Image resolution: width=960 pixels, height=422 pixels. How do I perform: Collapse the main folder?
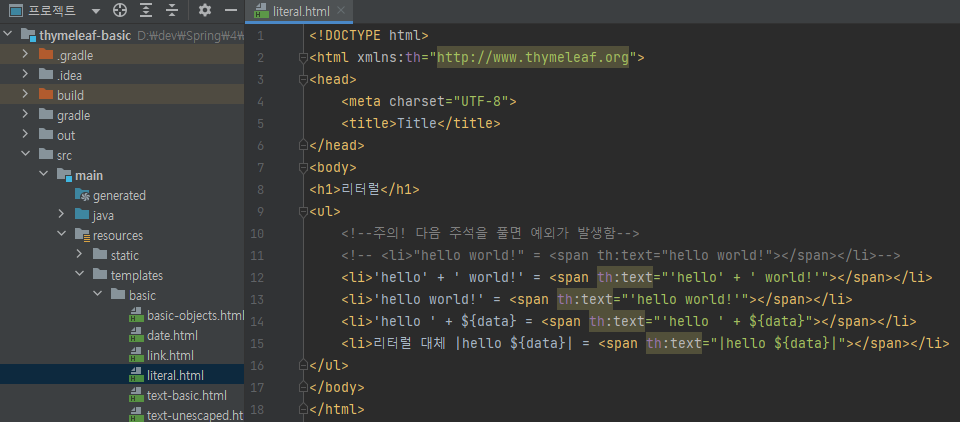pos(43,175)
